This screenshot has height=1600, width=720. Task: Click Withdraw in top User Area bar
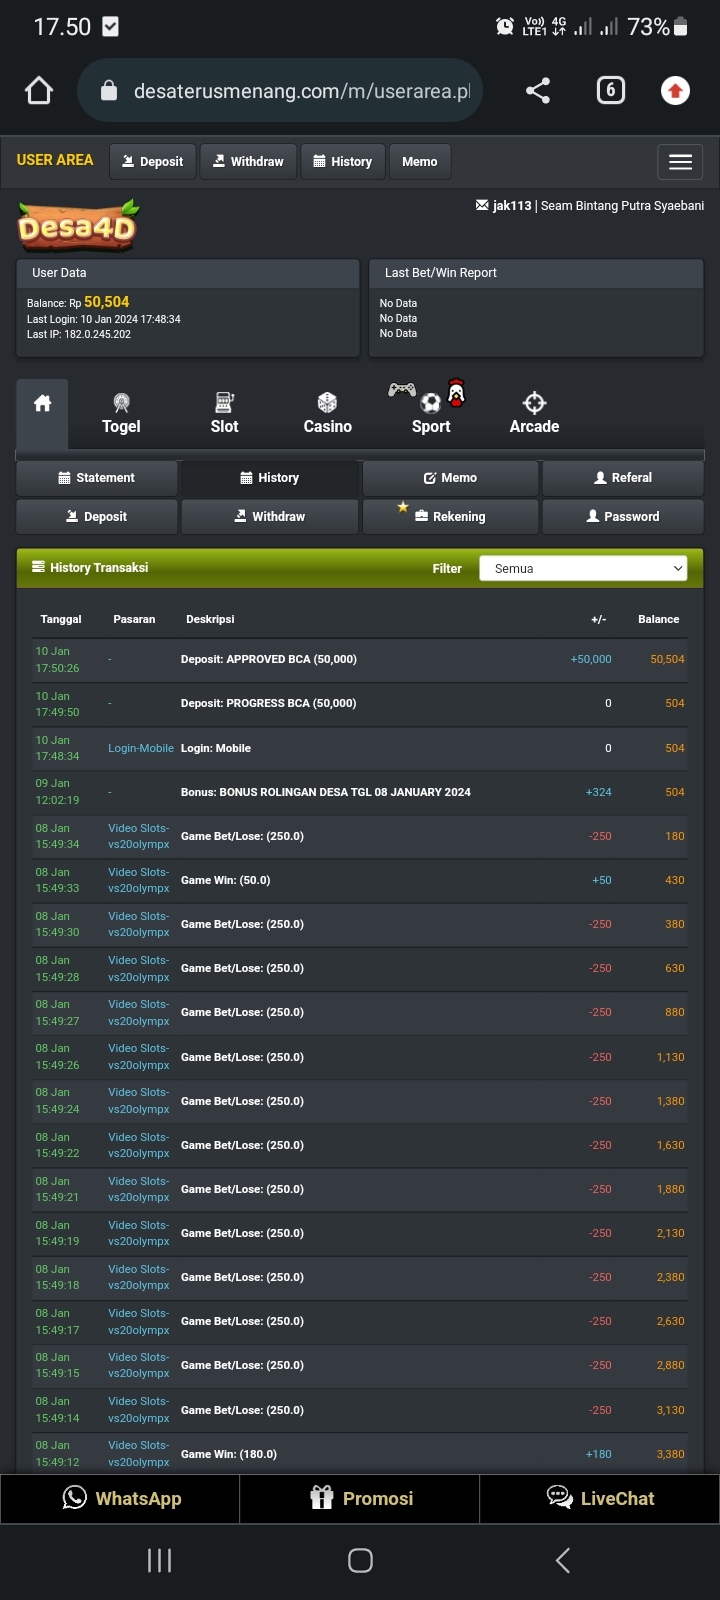coord(248,162)
